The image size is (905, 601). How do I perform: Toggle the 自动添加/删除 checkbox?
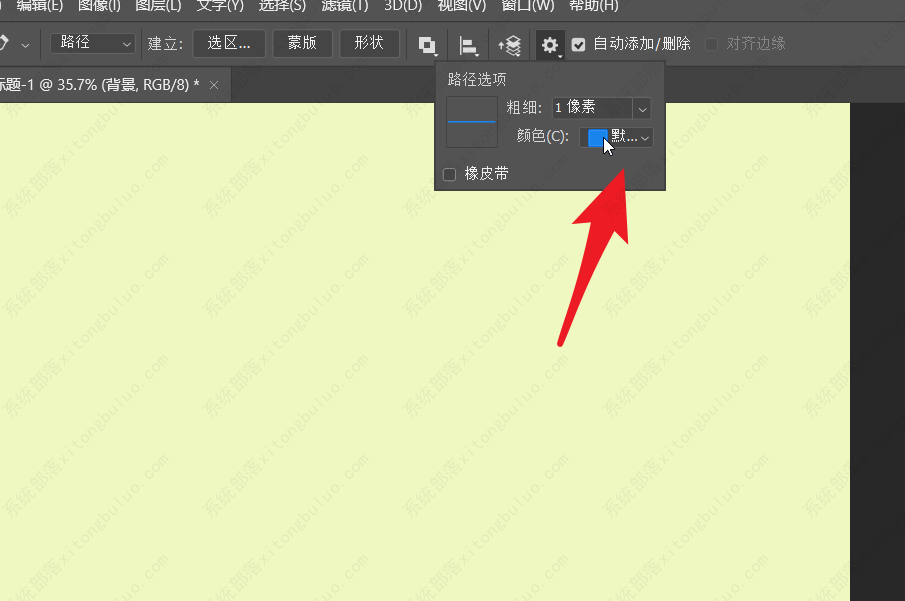coord(578,44)
